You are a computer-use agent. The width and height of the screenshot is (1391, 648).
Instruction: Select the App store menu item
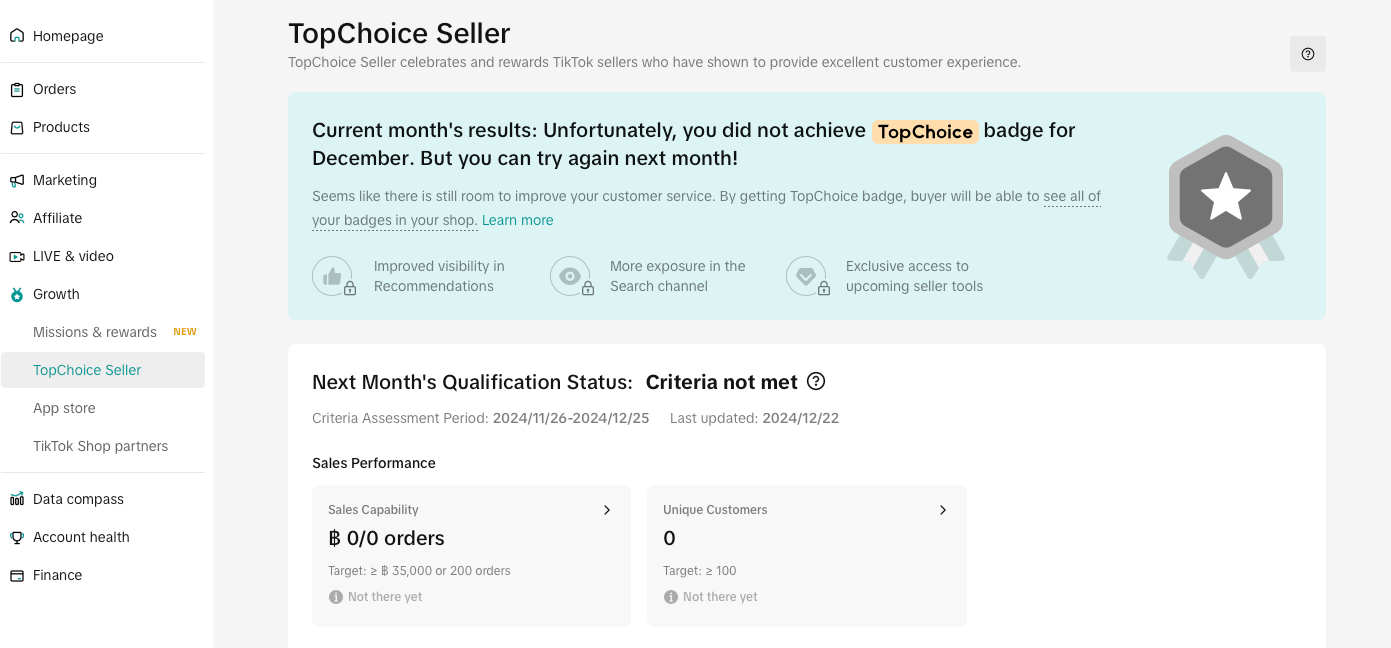(x=64, y=408)
